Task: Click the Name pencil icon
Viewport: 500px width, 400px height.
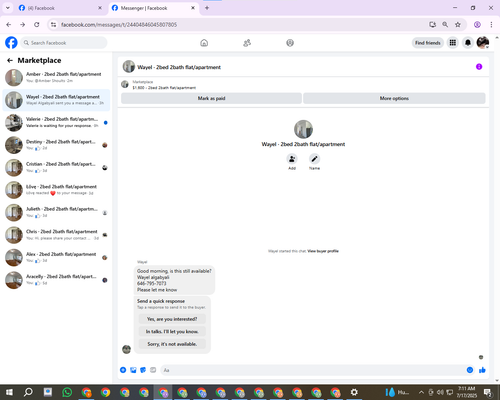Action: pos(314,159)
